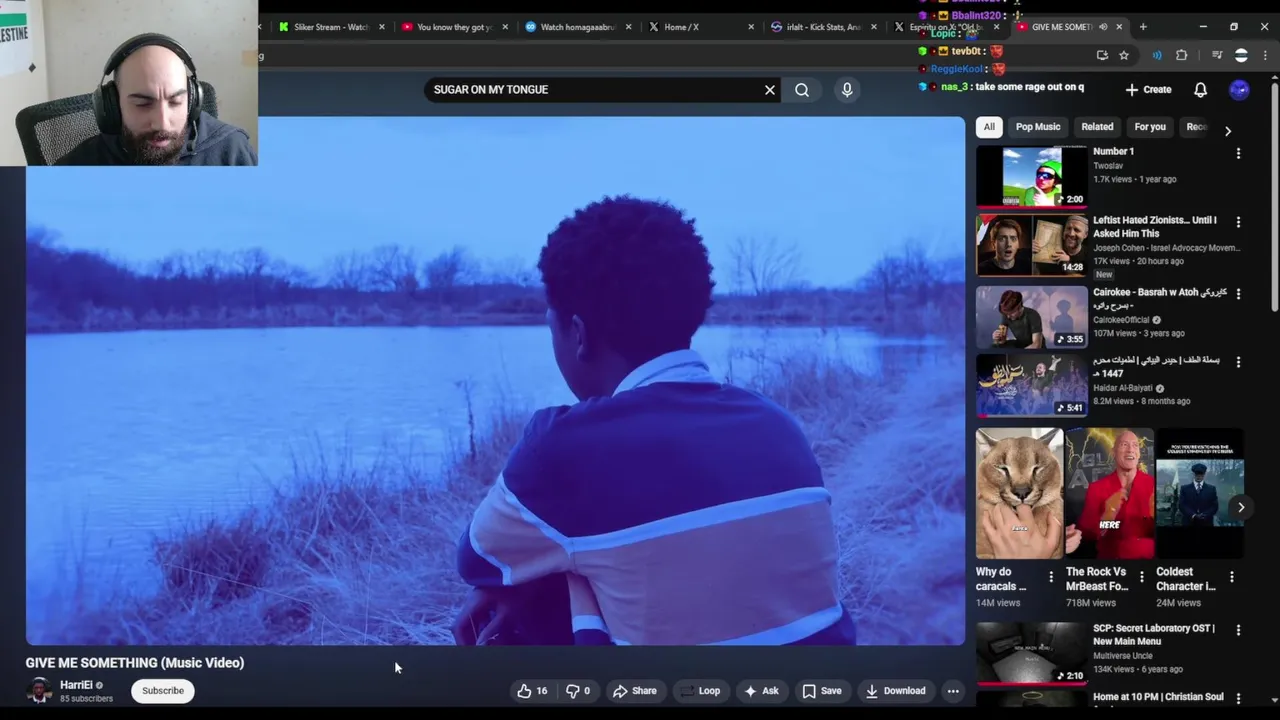Viewport: 1280px width, 720px height.
Task: Click the search magnifier button
Action: 802,90
